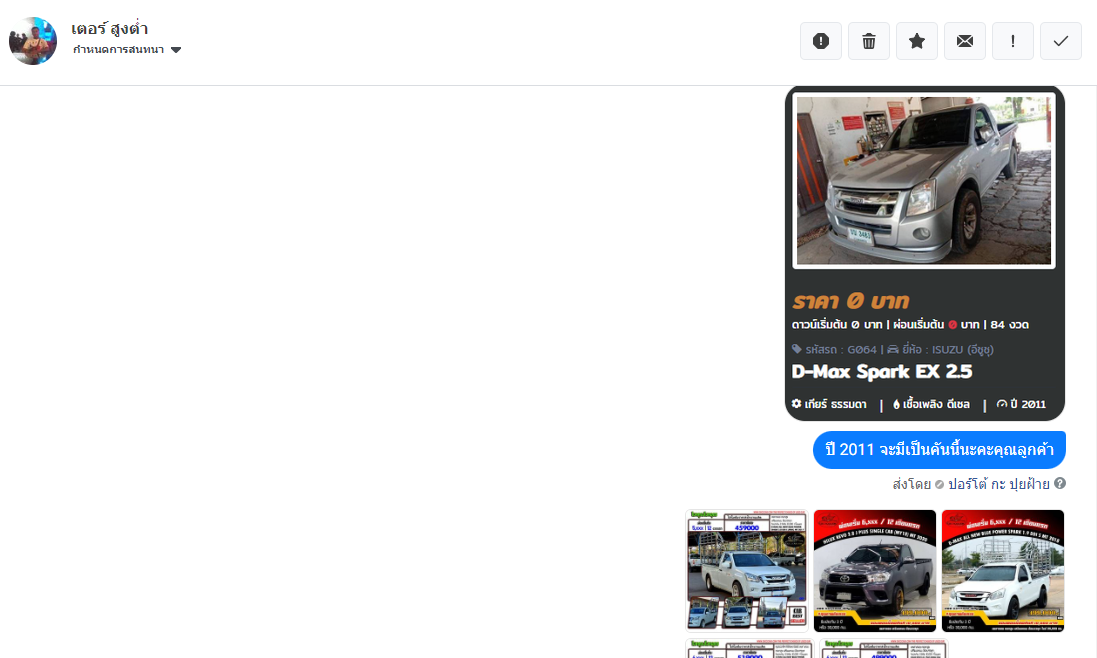Open the silver Isuzu D-Max car photo

tap(923, 180)
